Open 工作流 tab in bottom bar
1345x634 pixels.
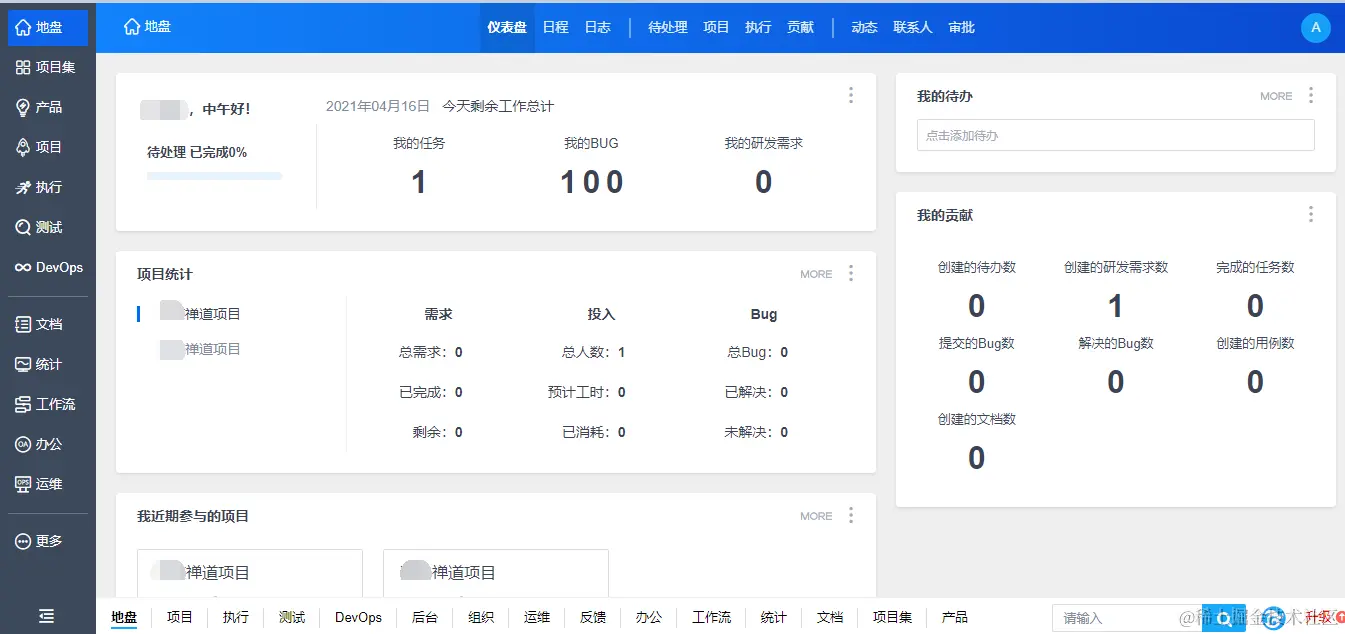tap(711, 617)
